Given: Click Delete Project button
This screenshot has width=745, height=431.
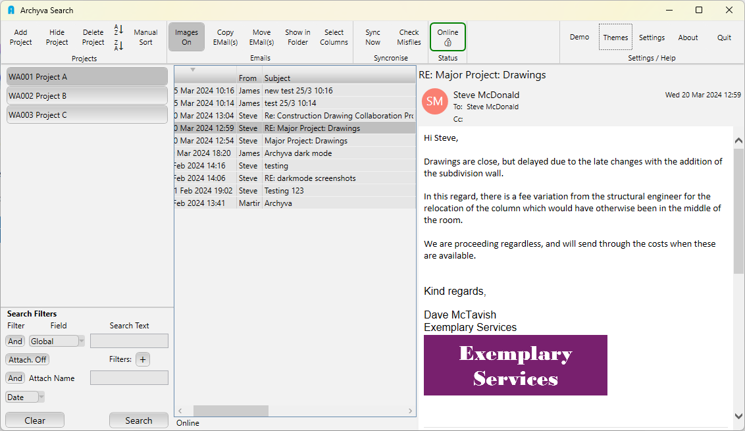Looking at the screenshot, I should click(x=93, y=37).
